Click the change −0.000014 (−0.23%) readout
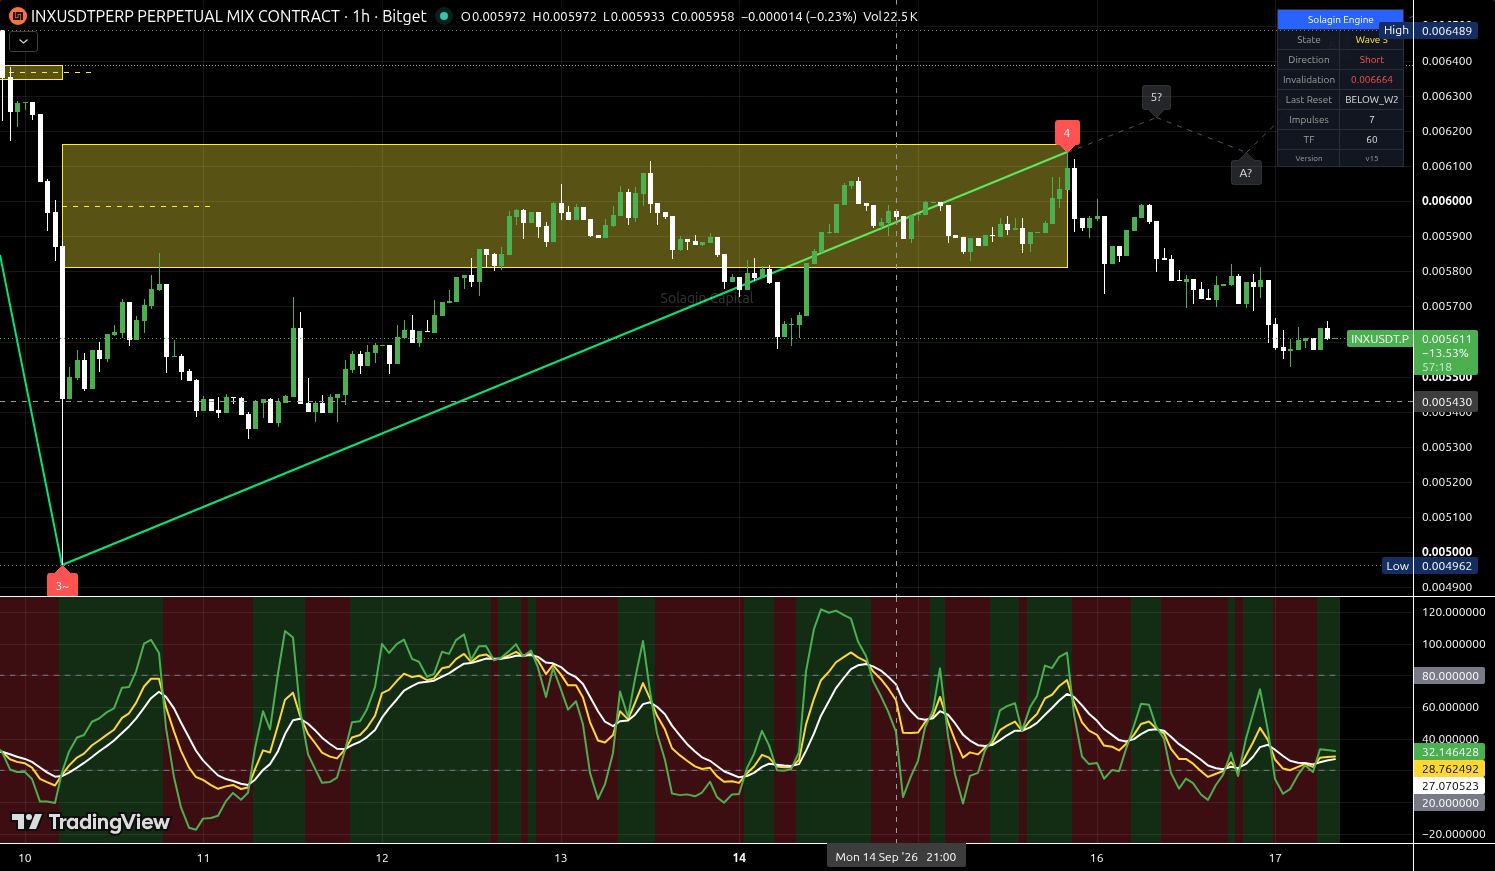The width and height of the screenshot is (1495, 871). 798,16
